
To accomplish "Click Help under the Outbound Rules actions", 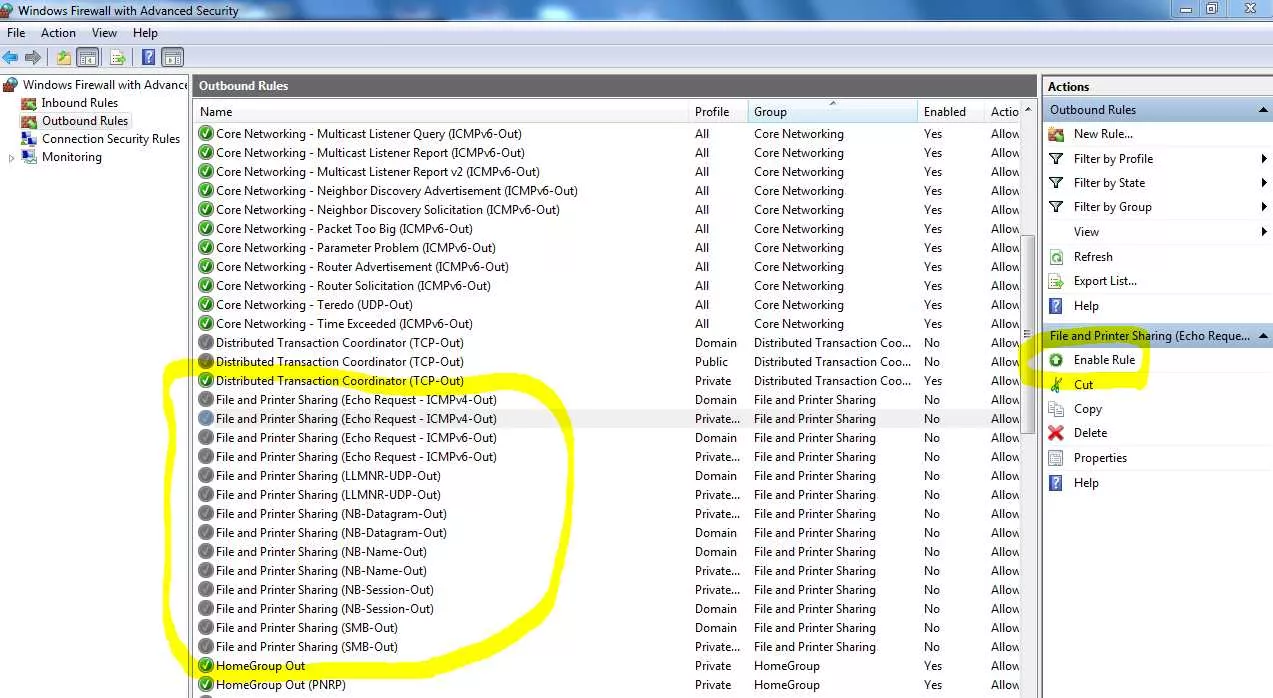I will [x=1086, y=306].
